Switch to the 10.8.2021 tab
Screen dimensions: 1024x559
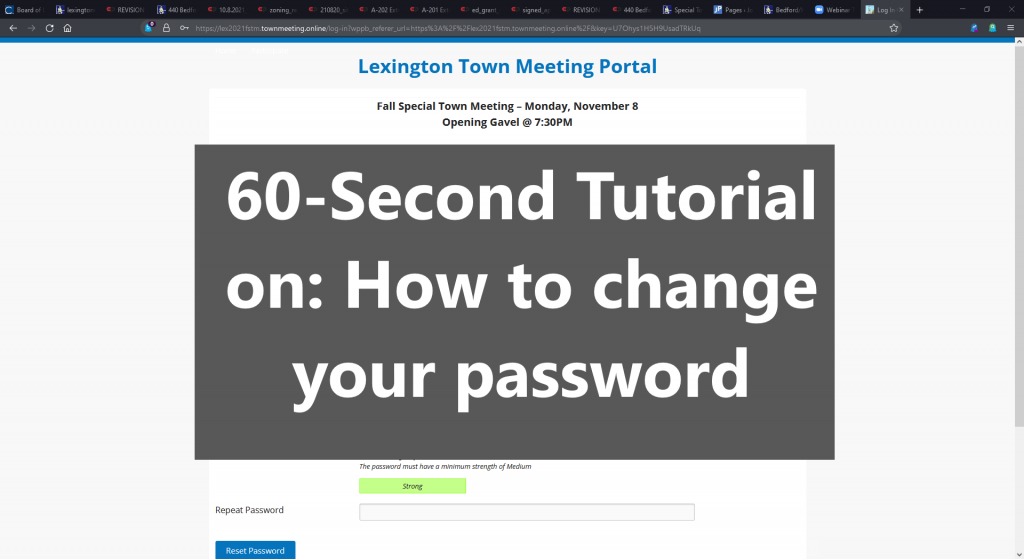(227, 10)
